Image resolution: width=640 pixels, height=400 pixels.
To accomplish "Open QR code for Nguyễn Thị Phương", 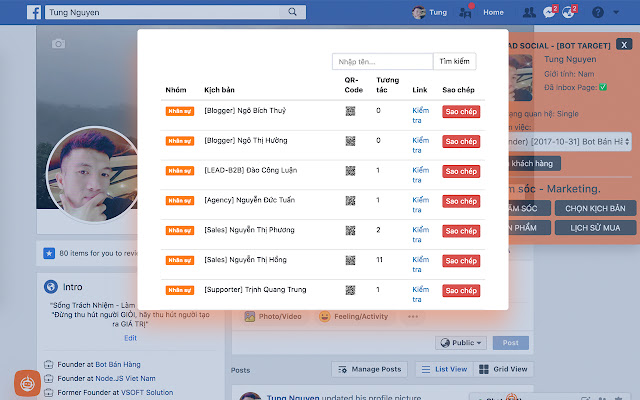I will [350, 230].
